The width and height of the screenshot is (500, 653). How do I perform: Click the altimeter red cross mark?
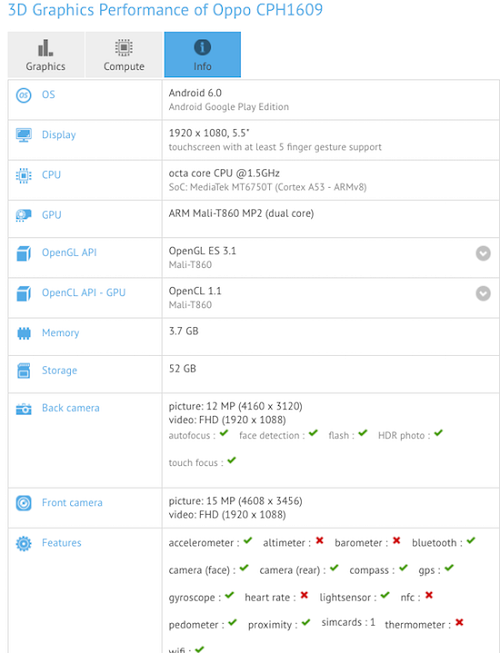pos(319,541)
